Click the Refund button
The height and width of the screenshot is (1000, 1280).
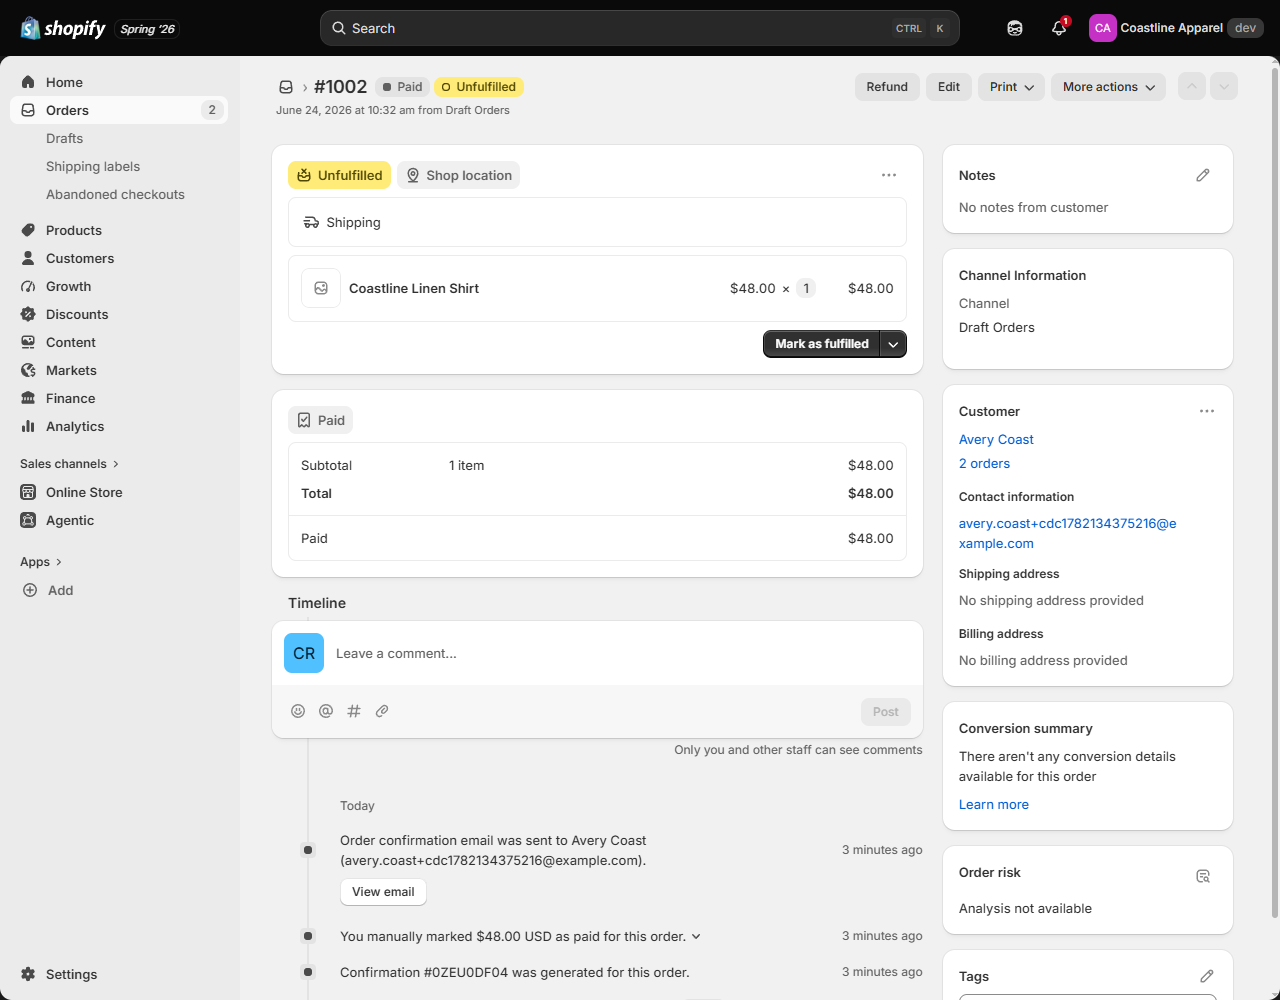point(887,87)
